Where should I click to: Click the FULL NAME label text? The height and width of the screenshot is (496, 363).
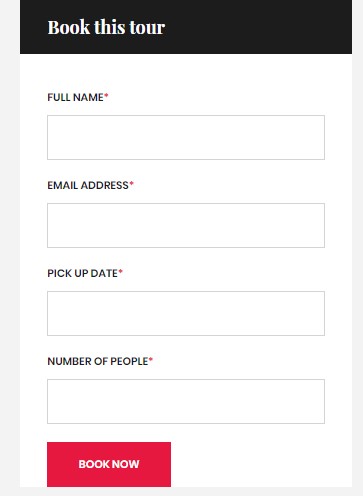coord(75,97)
